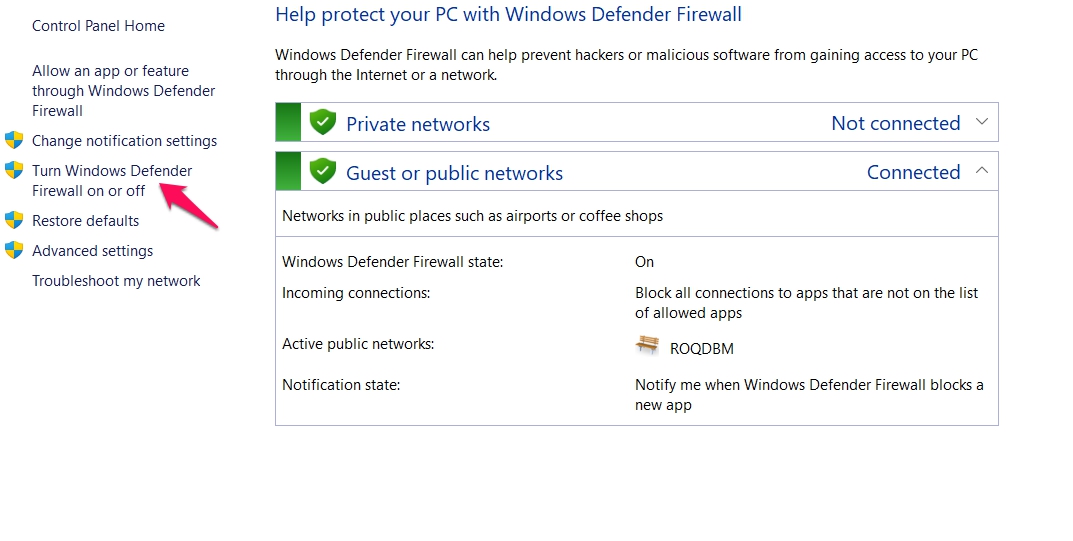
Task: Click the shield icon beside Change notification settings
Action: tap(14, 140)
